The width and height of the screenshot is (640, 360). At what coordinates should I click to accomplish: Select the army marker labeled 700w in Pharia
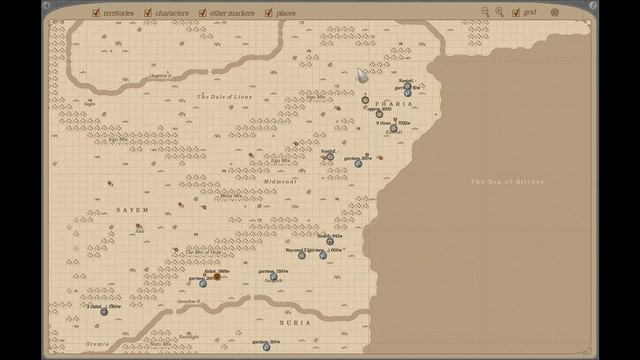coord(393,128)
